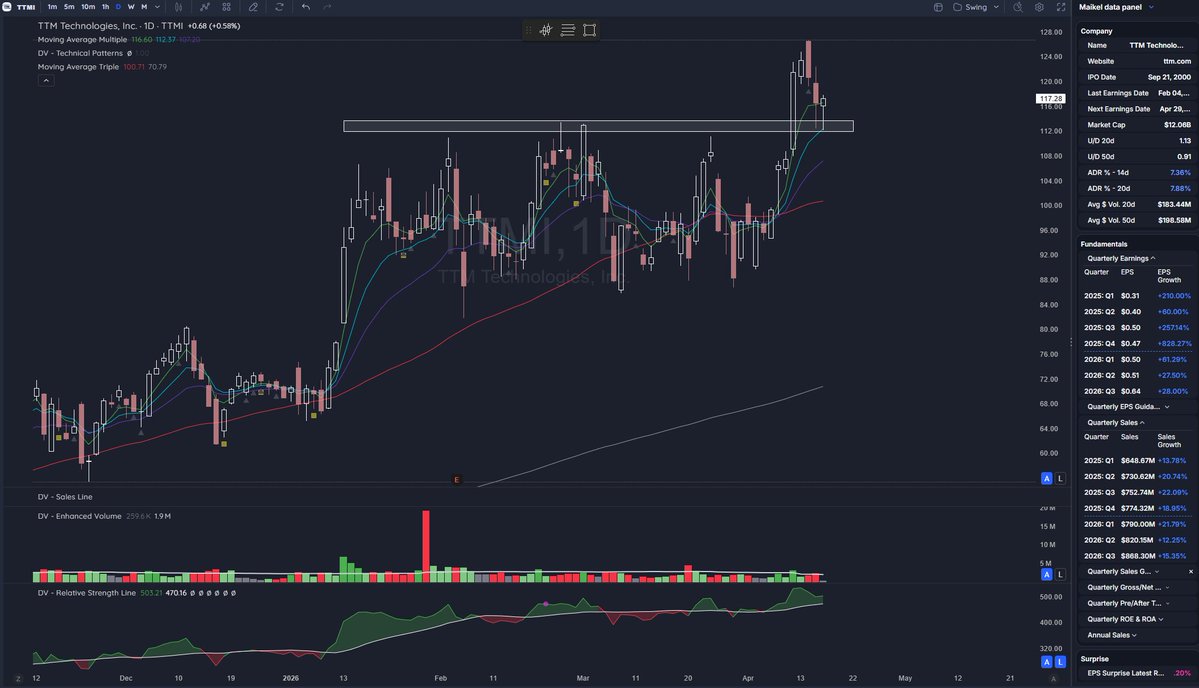Grab the floating toolbar drag handle
The width and height of the screenshot is (1199, 688).
point(528,30)
